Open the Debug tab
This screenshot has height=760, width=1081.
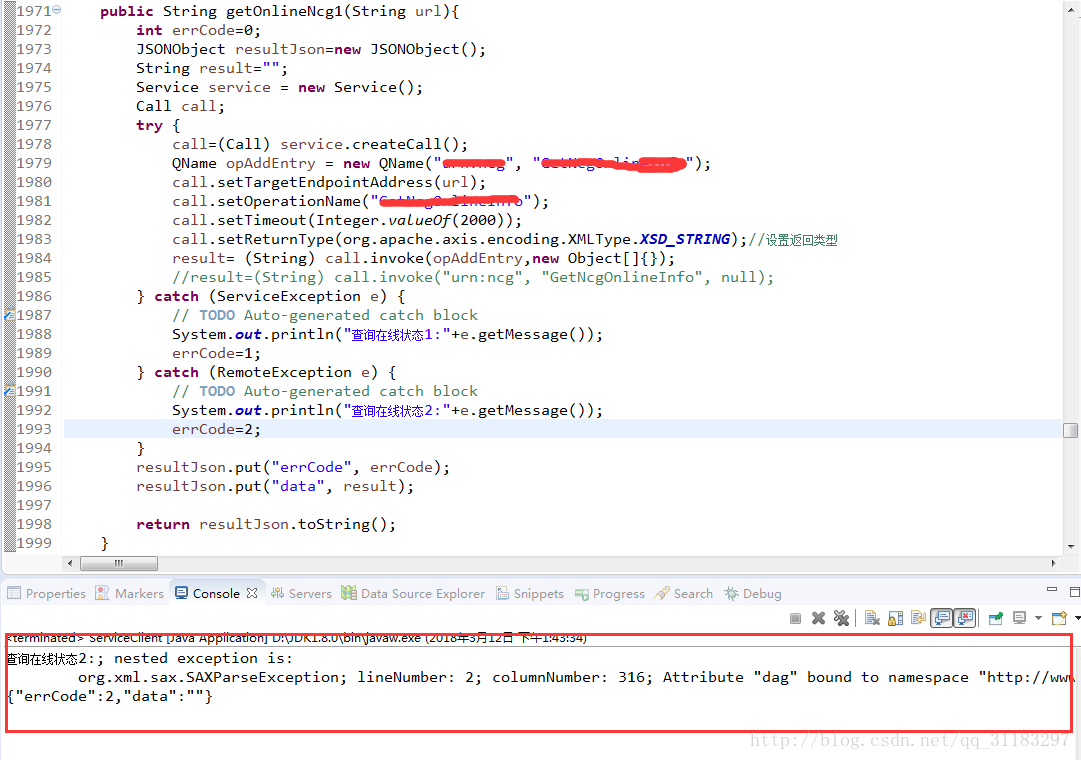753,593
